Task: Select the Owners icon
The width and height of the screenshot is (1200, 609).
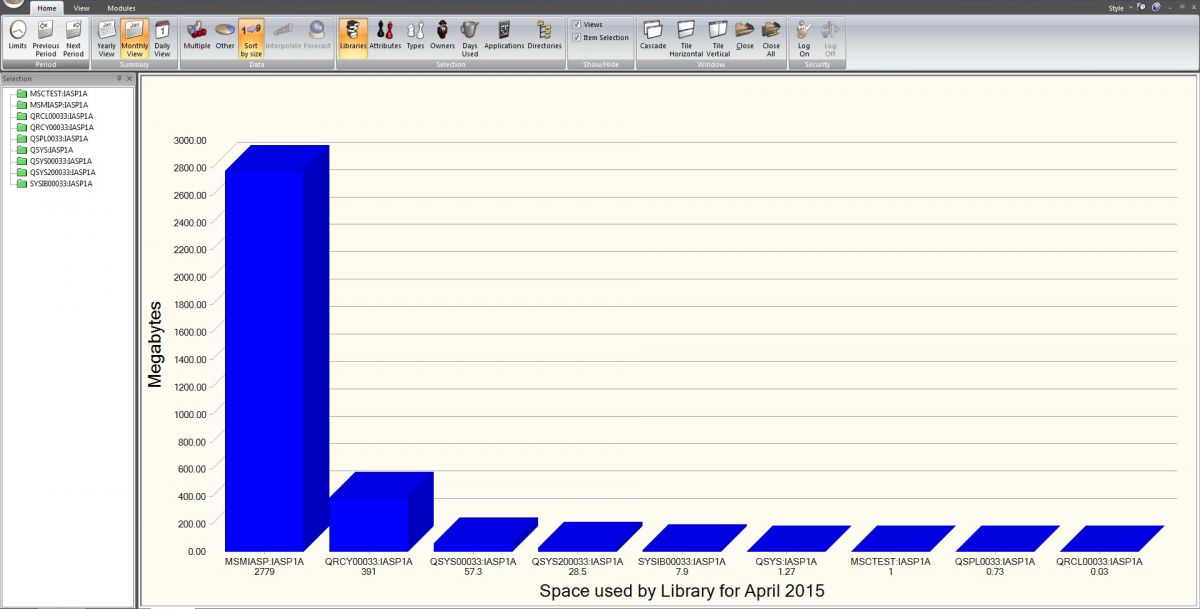Action: (x=442, y=32)
